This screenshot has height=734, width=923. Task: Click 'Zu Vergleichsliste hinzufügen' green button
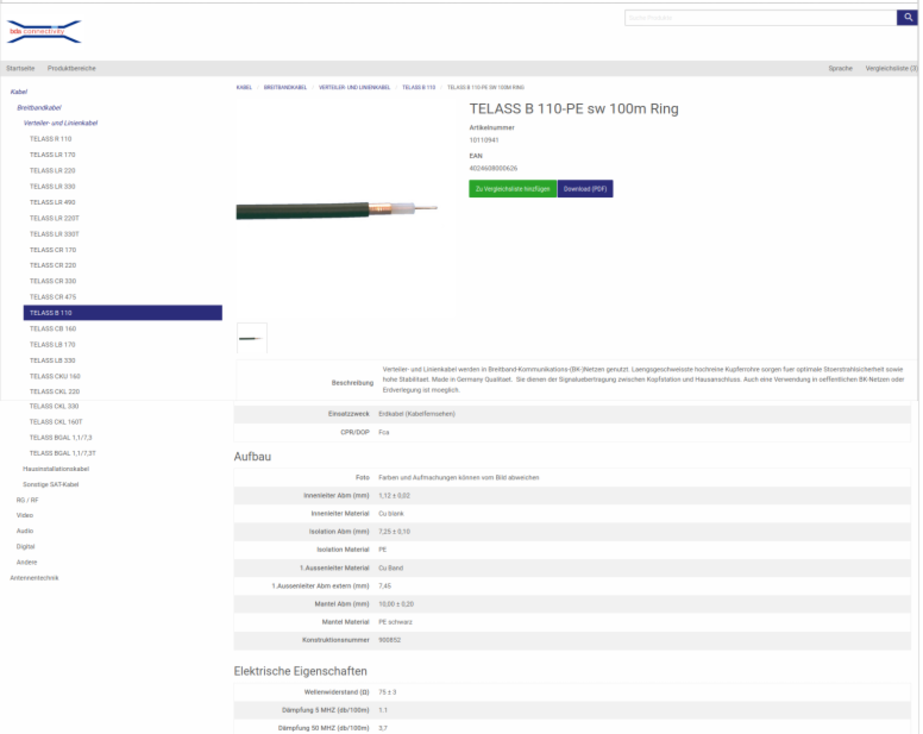point(512,188)
